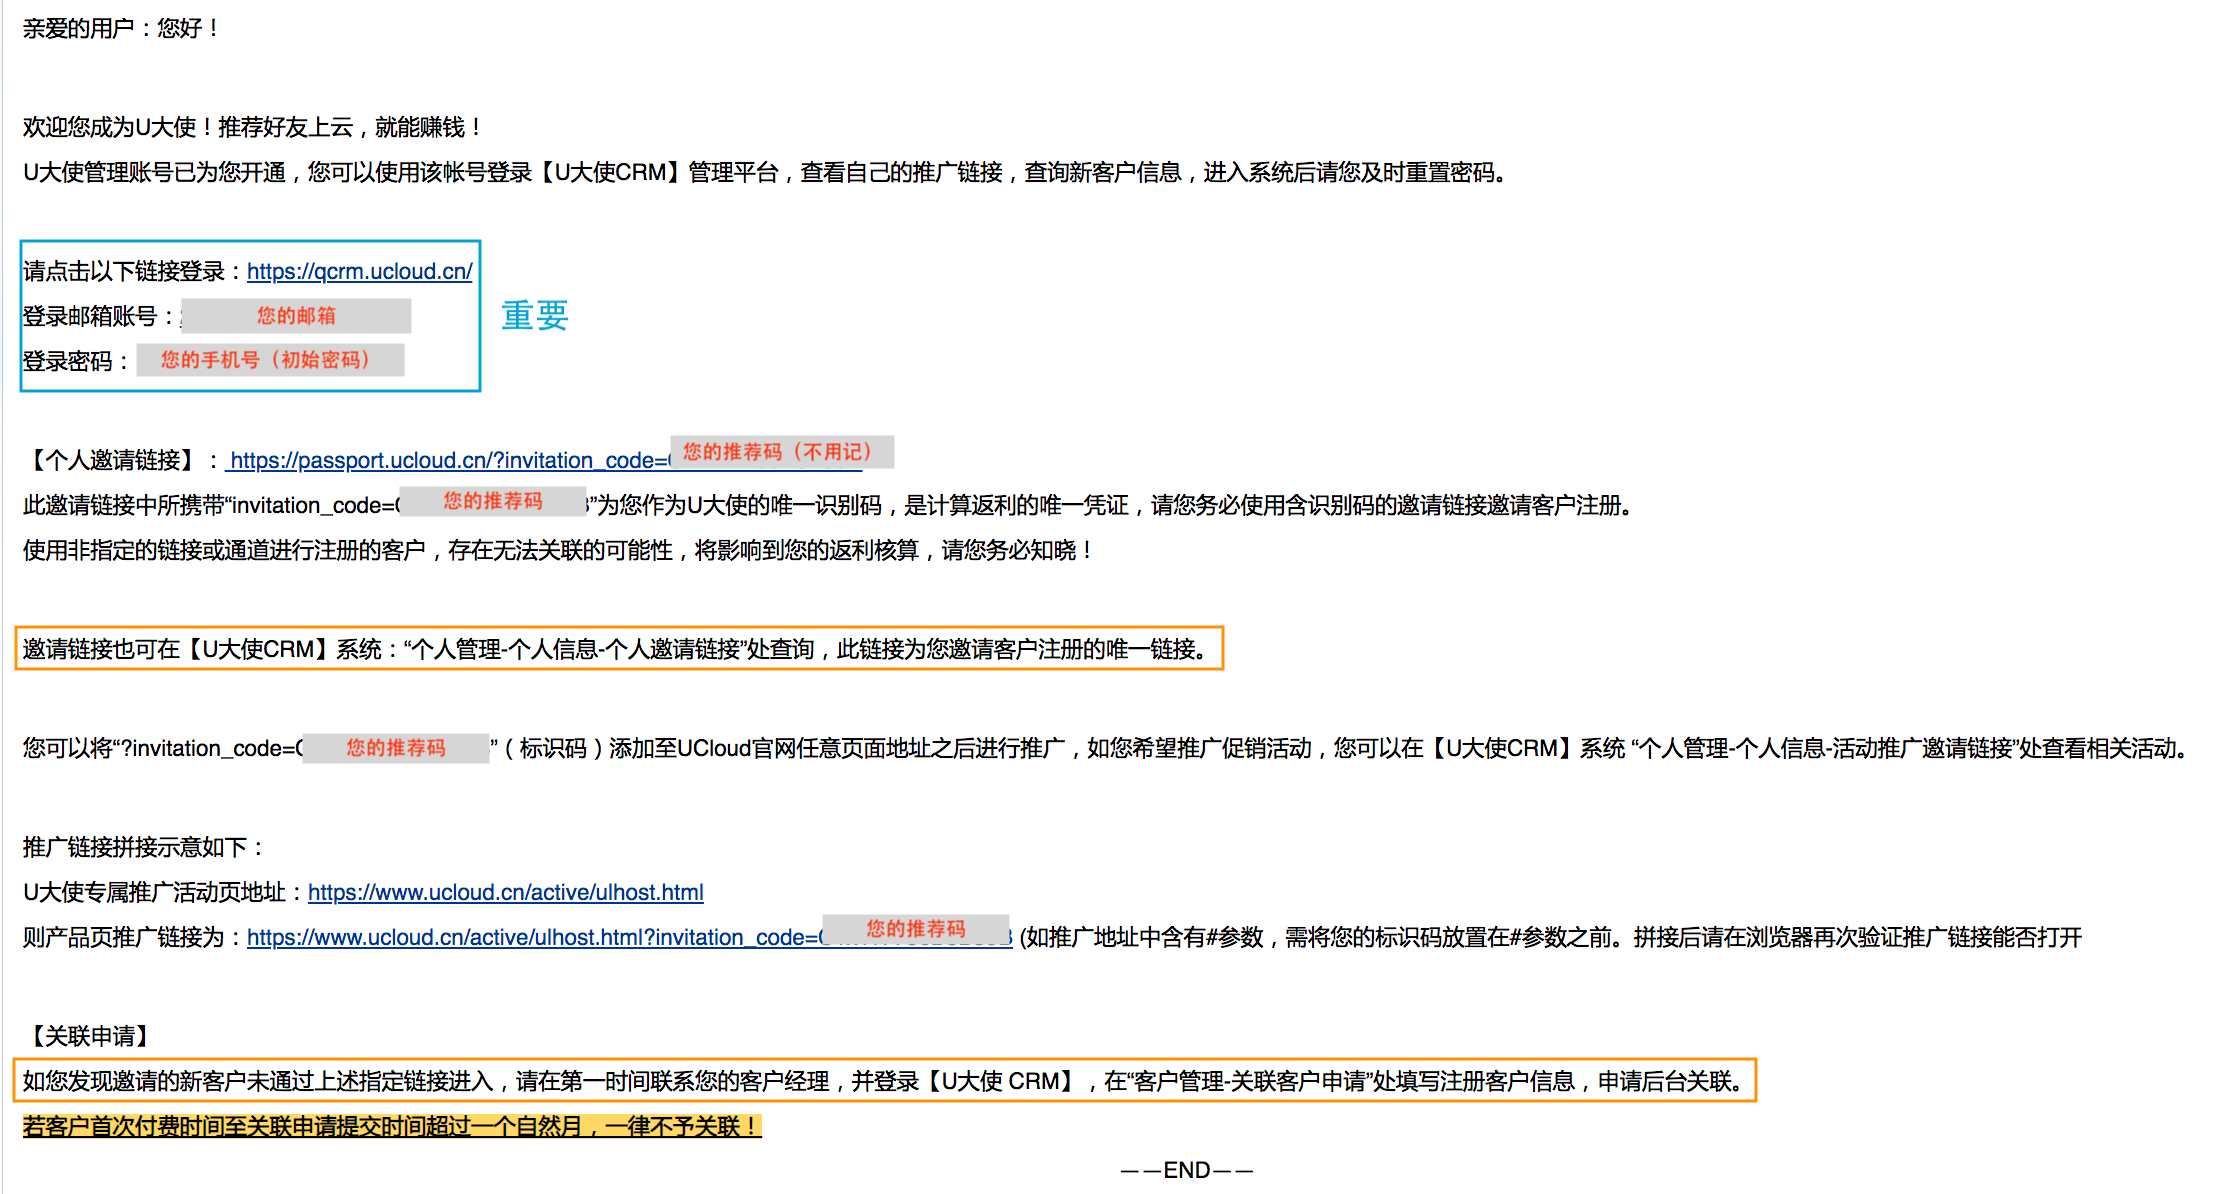Click the highlighted warning 若客户首次付费时间至关联申请提交时间超过一个自然月
2232x1194 pixels.
point(392,1126)
